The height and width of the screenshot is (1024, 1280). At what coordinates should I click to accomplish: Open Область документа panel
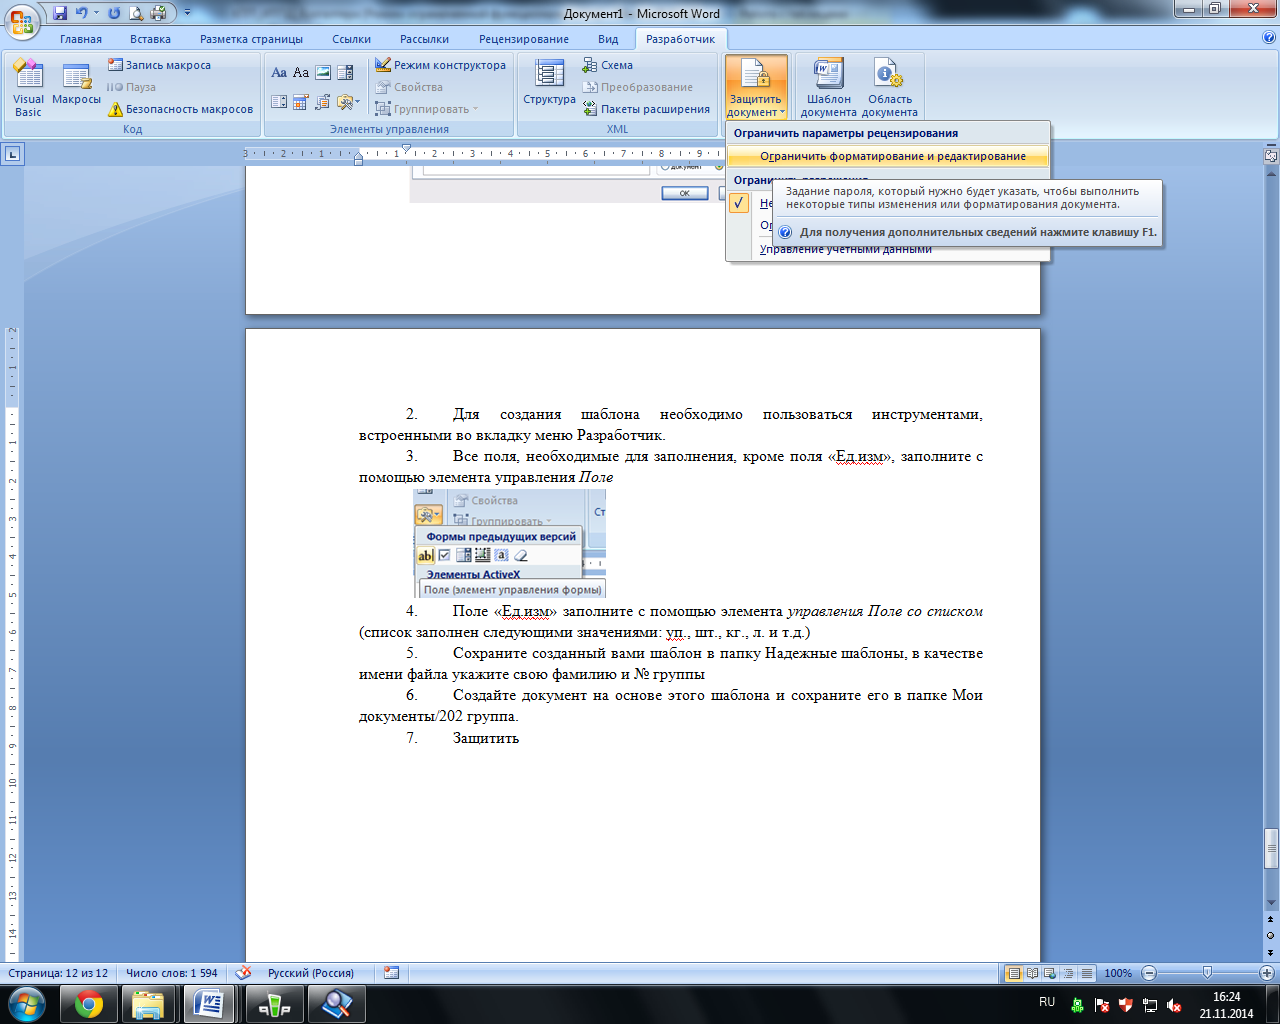pos(889,88)
